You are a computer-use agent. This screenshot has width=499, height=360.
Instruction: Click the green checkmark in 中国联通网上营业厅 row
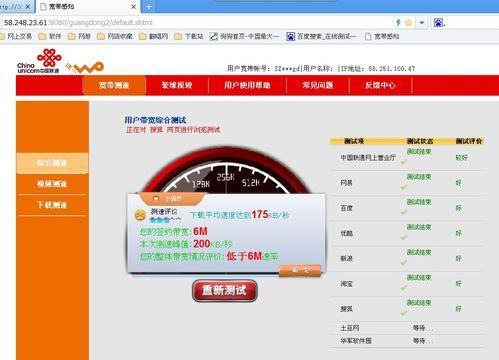[404, 162]
